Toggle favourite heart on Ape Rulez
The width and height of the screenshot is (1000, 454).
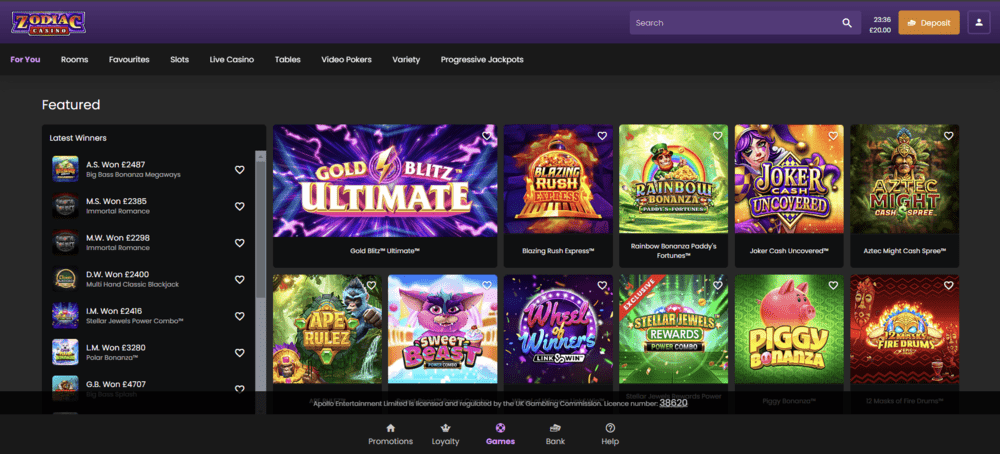click(x=371, y=286)
